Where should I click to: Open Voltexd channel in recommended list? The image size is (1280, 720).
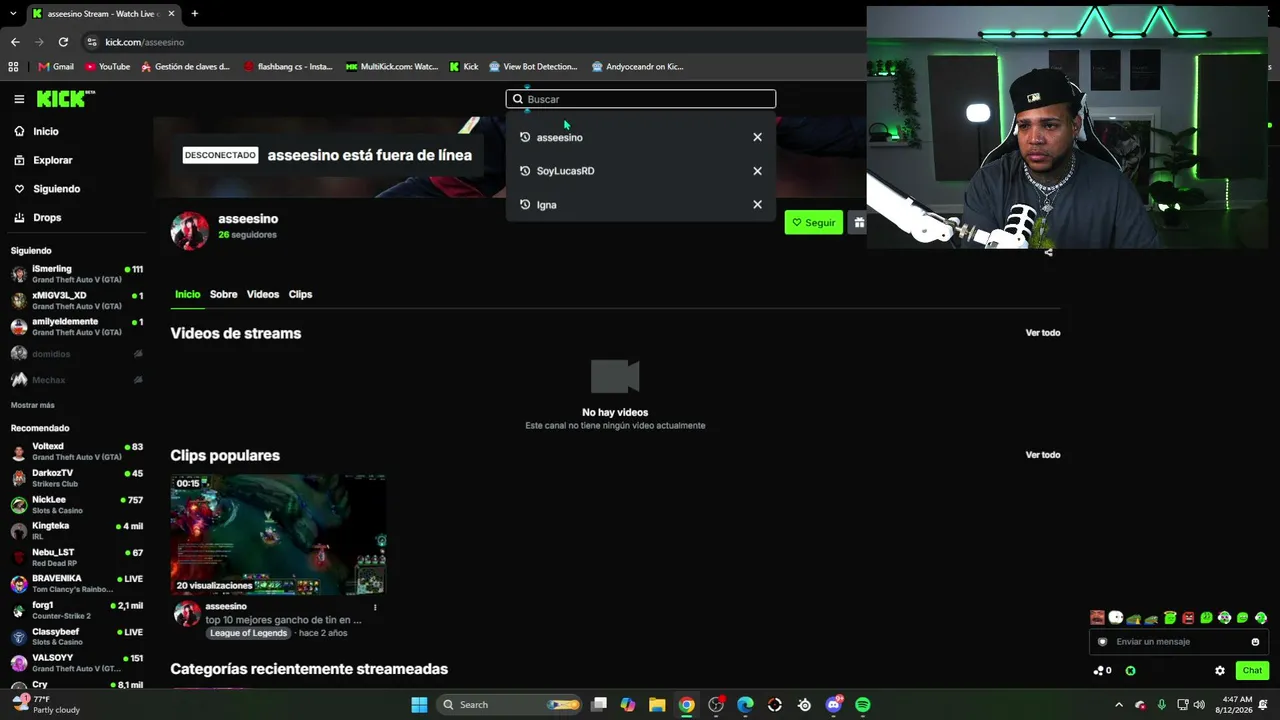pyautogui.click(x=77, y=451)
